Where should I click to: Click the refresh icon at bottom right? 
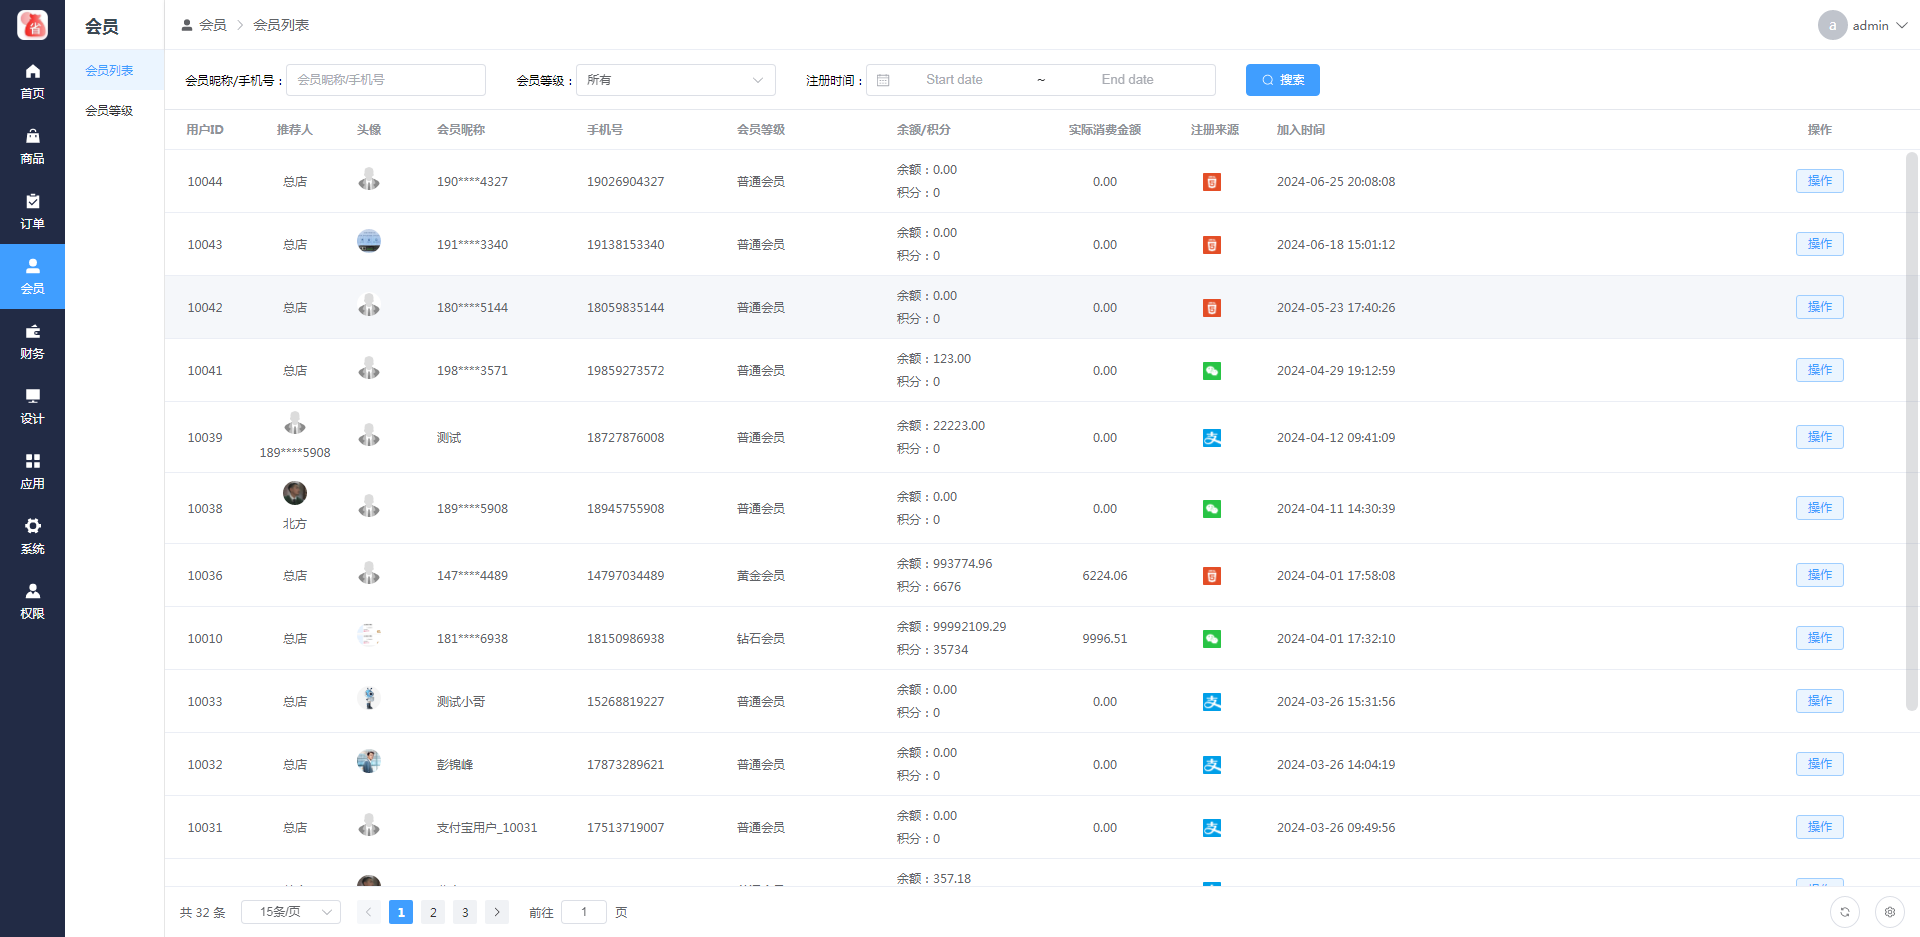pos(1844,912)
